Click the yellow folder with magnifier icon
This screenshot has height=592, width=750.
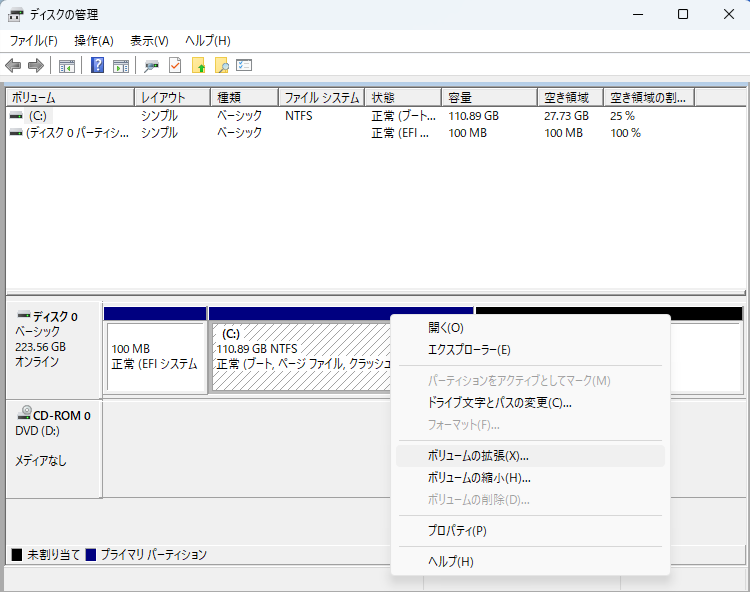221,66
